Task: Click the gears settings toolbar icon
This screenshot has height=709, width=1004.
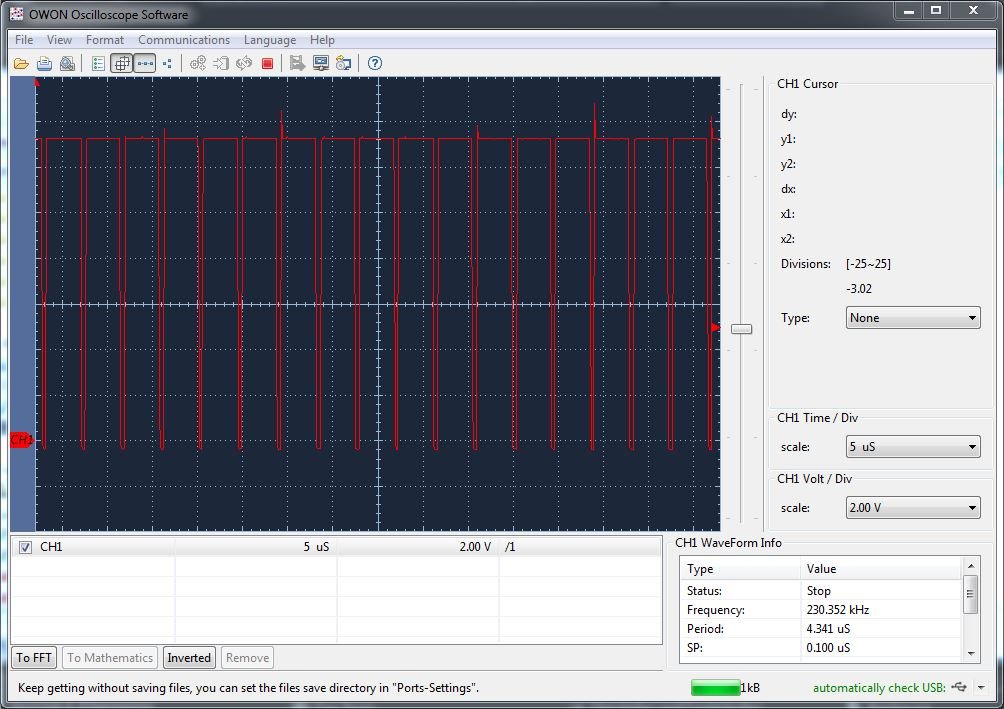Action: [x=198, y=63]
